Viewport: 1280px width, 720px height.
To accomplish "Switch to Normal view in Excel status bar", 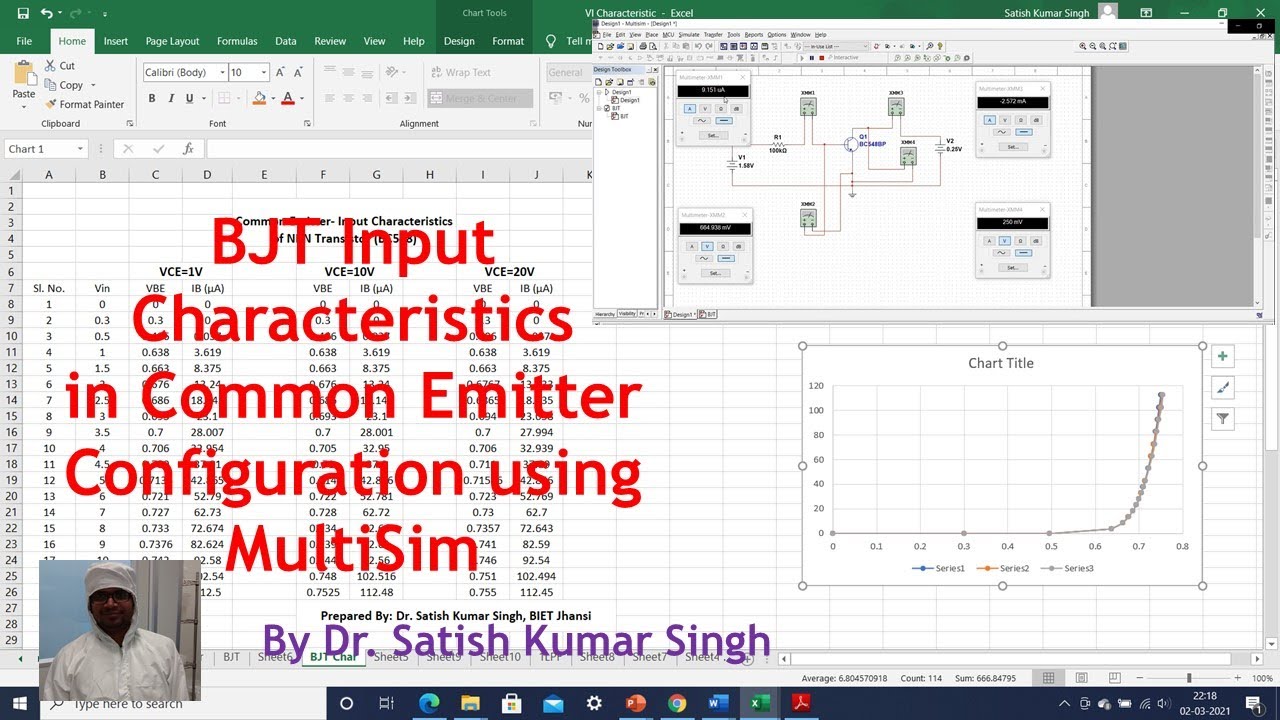I will tap(1048, 678).
